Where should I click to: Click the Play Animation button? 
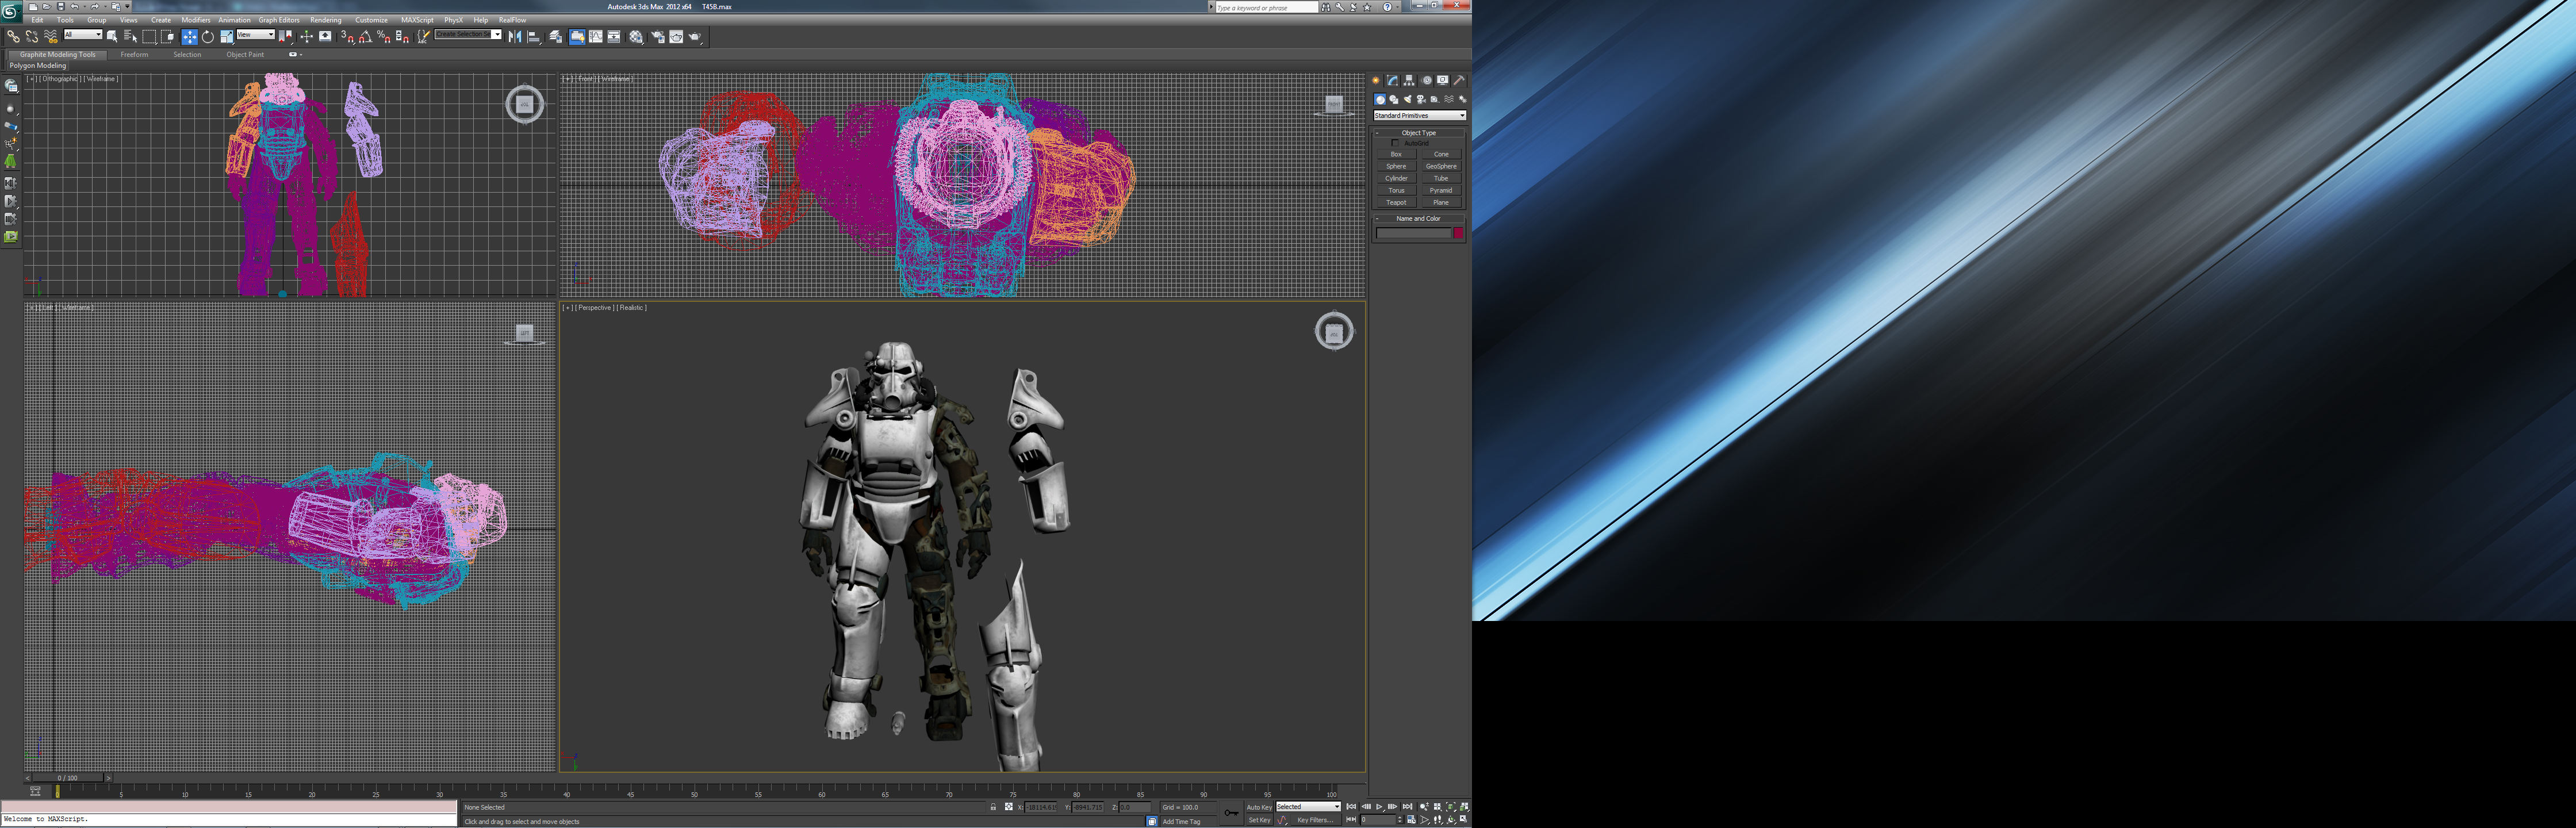(x=1379, y=807)
